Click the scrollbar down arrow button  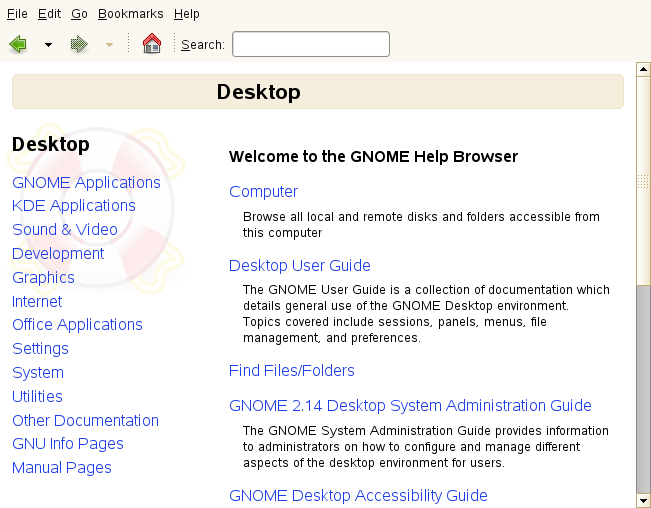[x=643, y=499]
